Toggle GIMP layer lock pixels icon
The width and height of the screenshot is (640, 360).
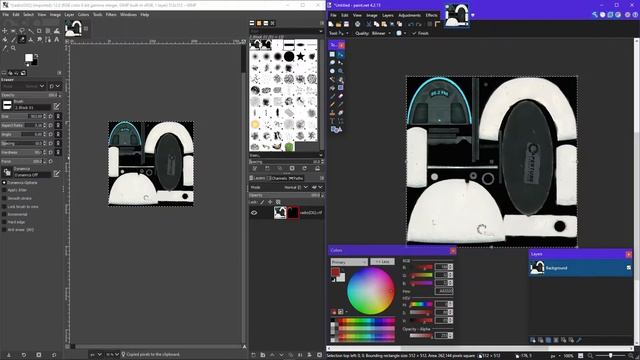[262, 202]
